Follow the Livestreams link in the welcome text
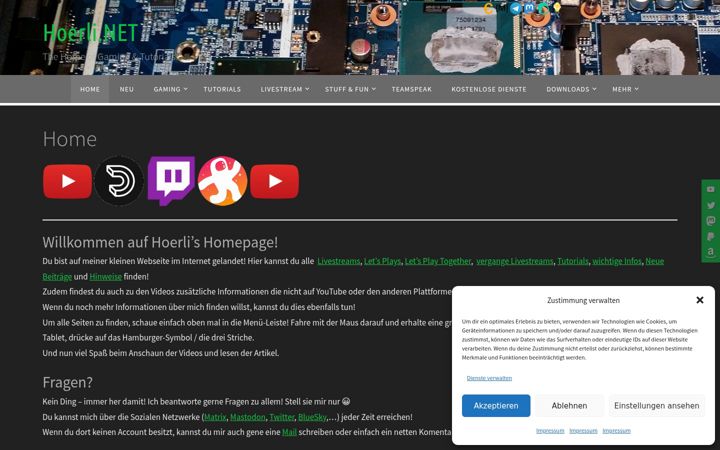 (339, 261)
